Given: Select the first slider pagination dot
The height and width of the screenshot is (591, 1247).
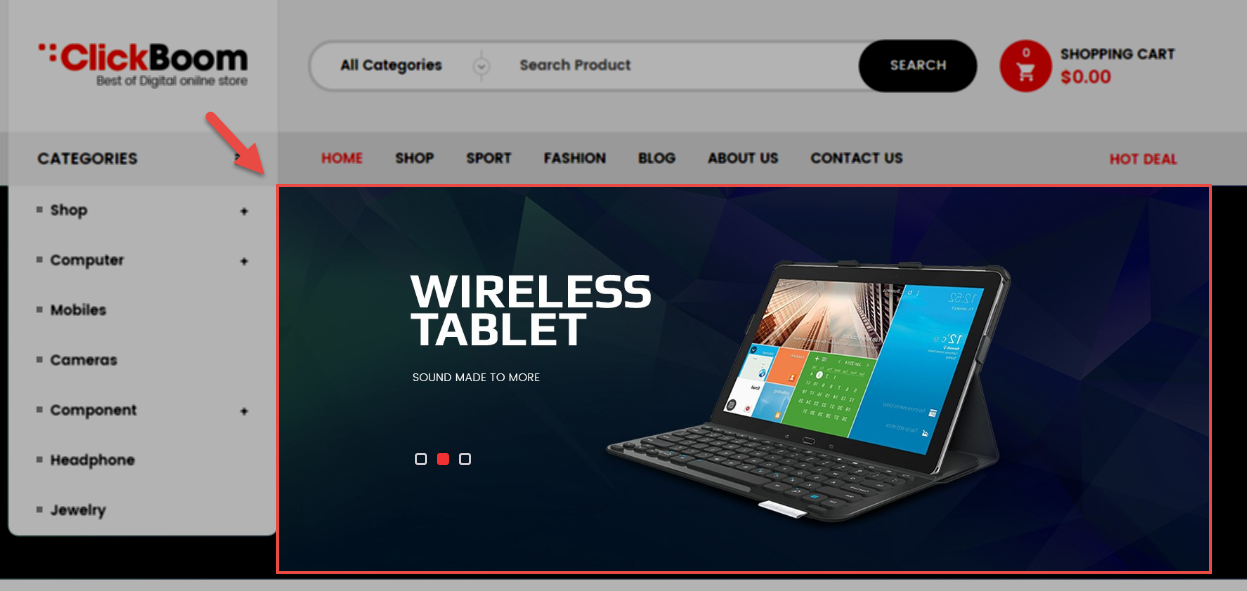Looking at the screenshot, I should (421, 459).
